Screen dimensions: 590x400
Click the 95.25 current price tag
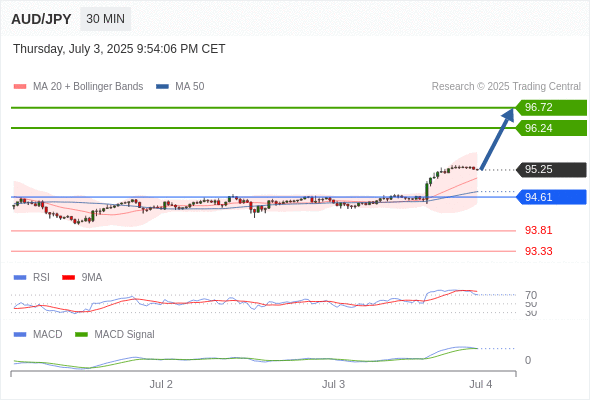click(x=551, y=169)
